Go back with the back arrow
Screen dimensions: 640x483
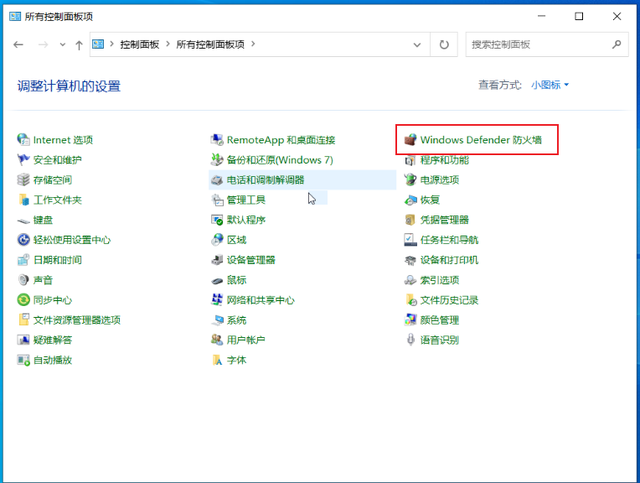click(18, 45)
